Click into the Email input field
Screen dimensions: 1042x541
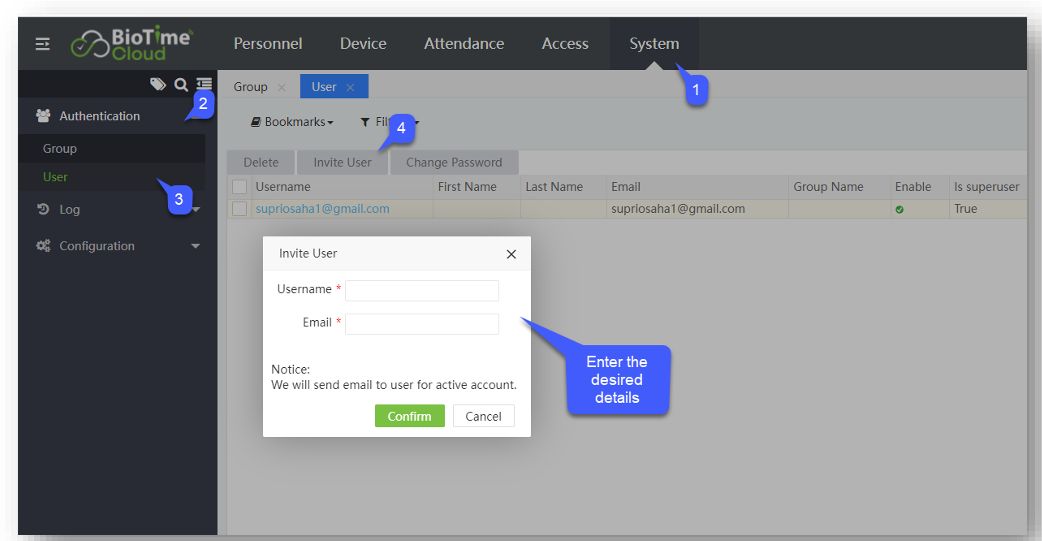click(x=421, y=324)
